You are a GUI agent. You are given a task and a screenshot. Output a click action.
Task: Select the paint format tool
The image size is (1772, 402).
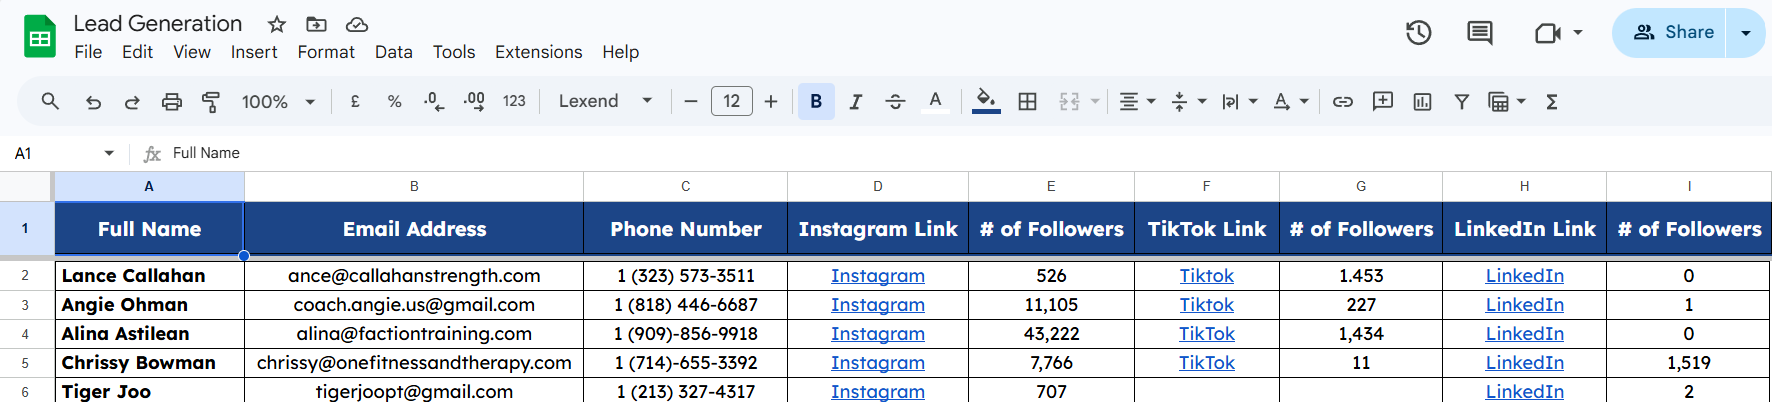[211, 101]
